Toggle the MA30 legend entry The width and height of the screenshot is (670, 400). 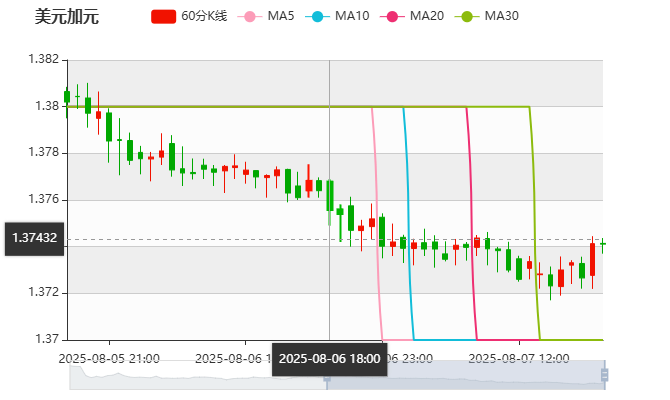487,16
